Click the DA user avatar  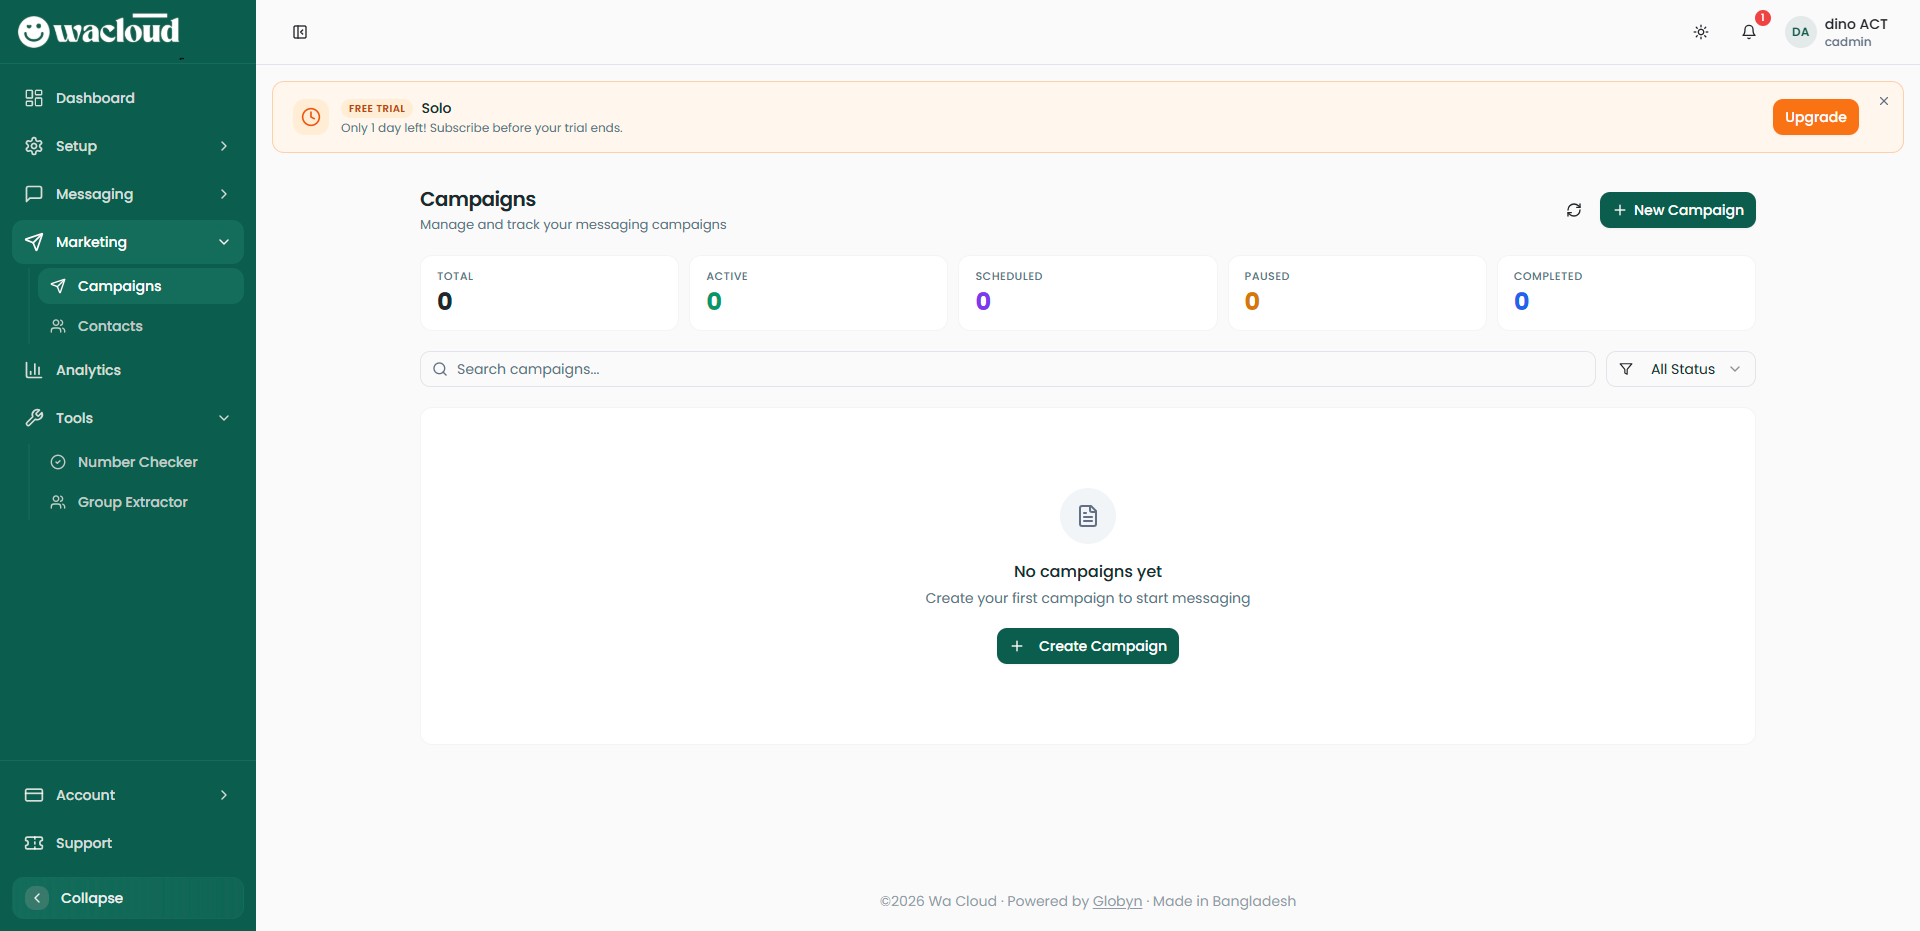click(x=1800, y=32)
